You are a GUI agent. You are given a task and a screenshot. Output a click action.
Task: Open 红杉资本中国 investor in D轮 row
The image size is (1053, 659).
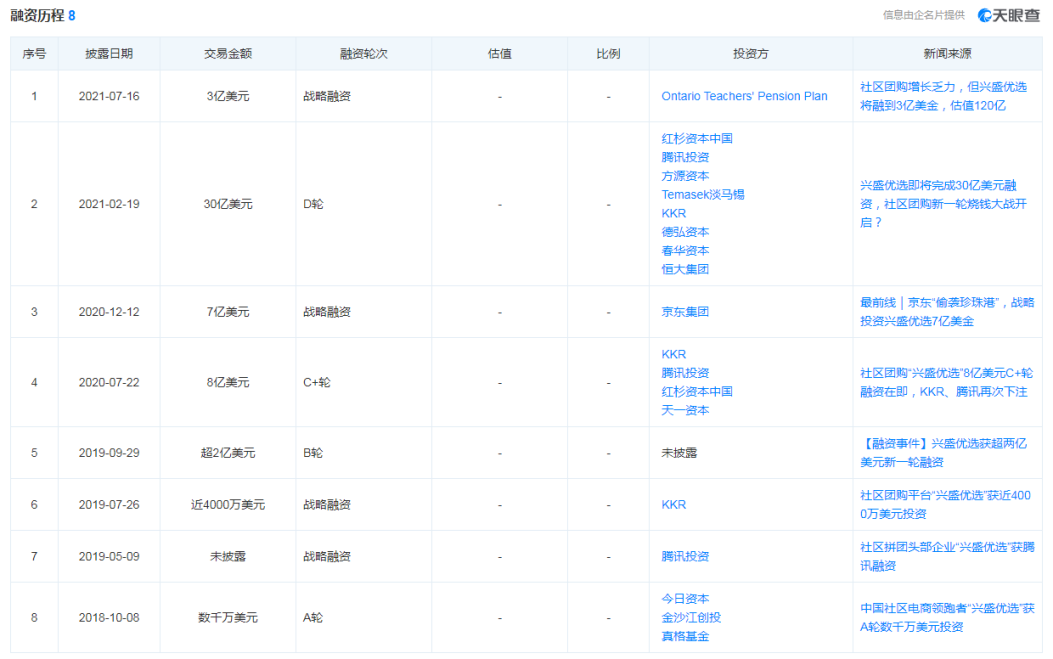696,139
